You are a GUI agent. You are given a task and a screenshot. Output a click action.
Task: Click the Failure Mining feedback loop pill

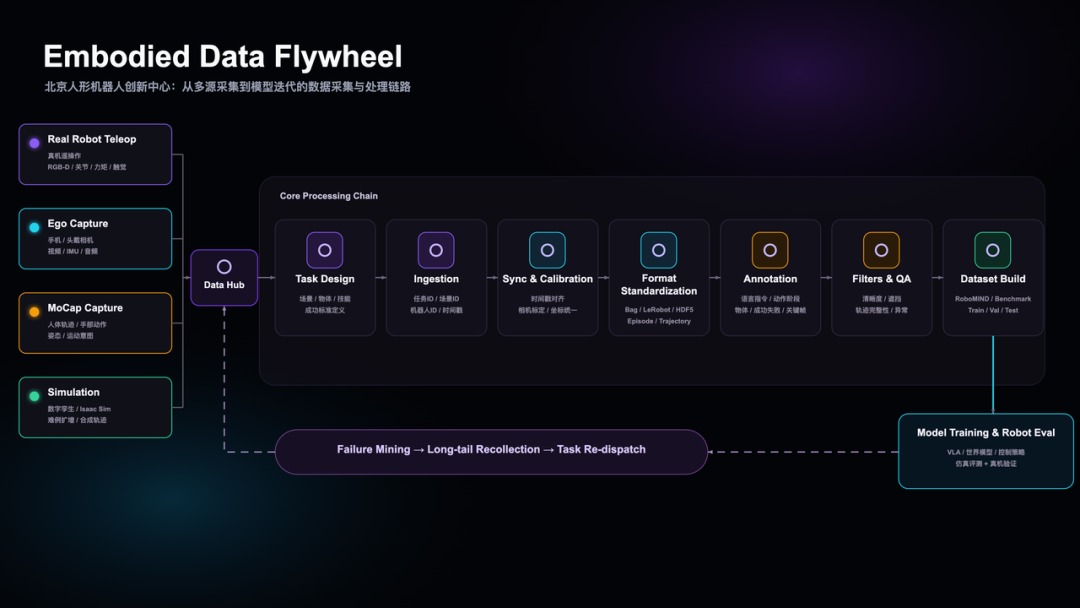491,452
